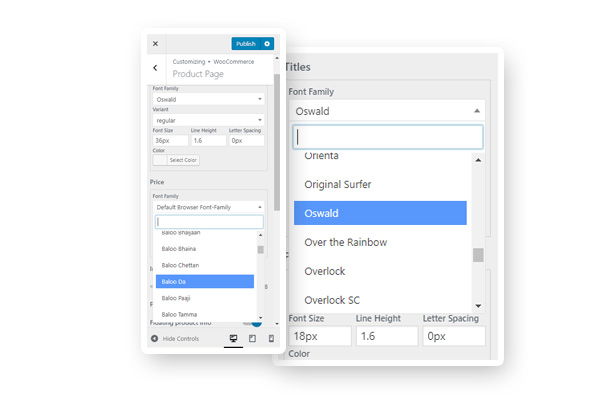
Task: Click down arrow of Baloo font list scrollbar
Action: point(261,318)
